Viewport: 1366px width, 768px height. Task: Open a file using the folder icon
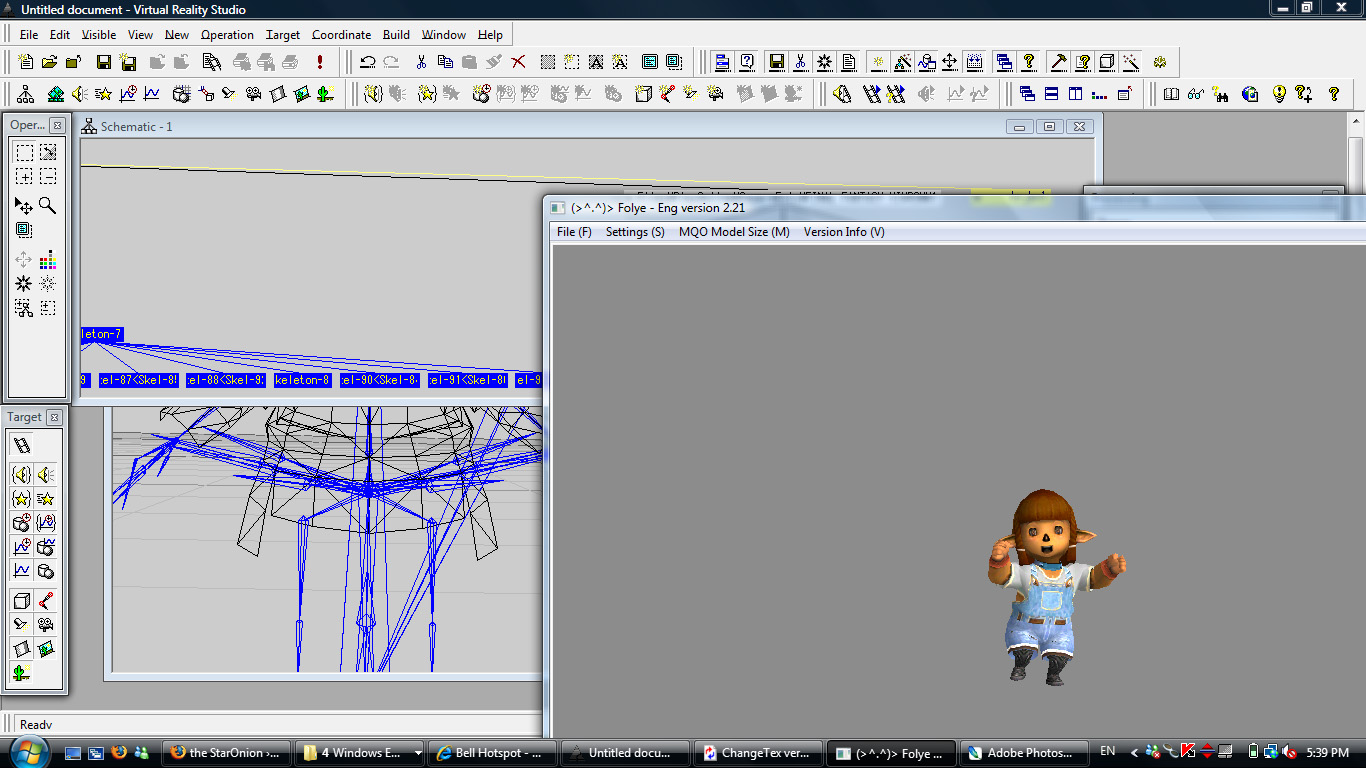click(49, 62)
